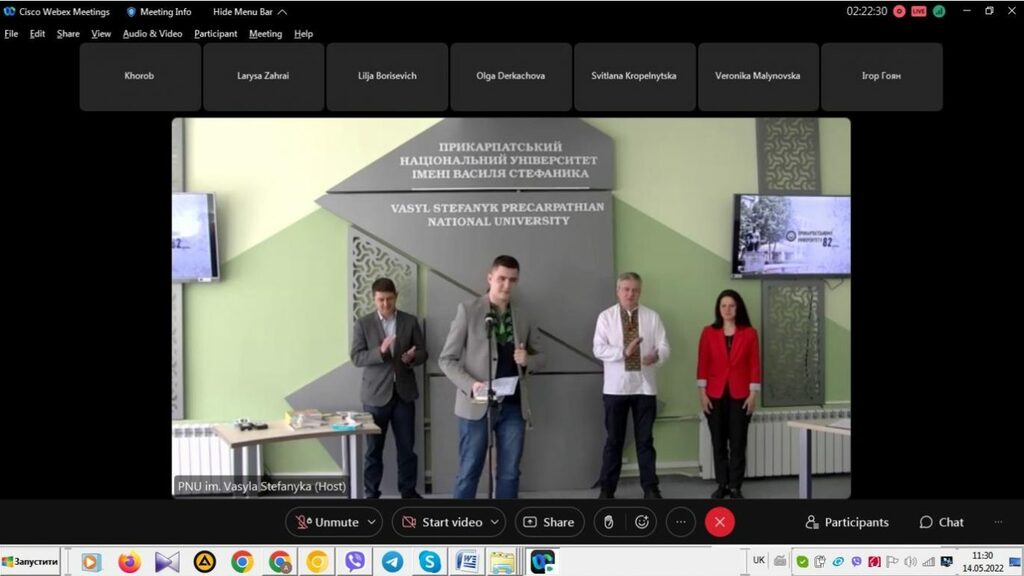This screenshot has width=1024, height=576.
Task: Open more options ellipsis in meeting controls
Action: 680,522
